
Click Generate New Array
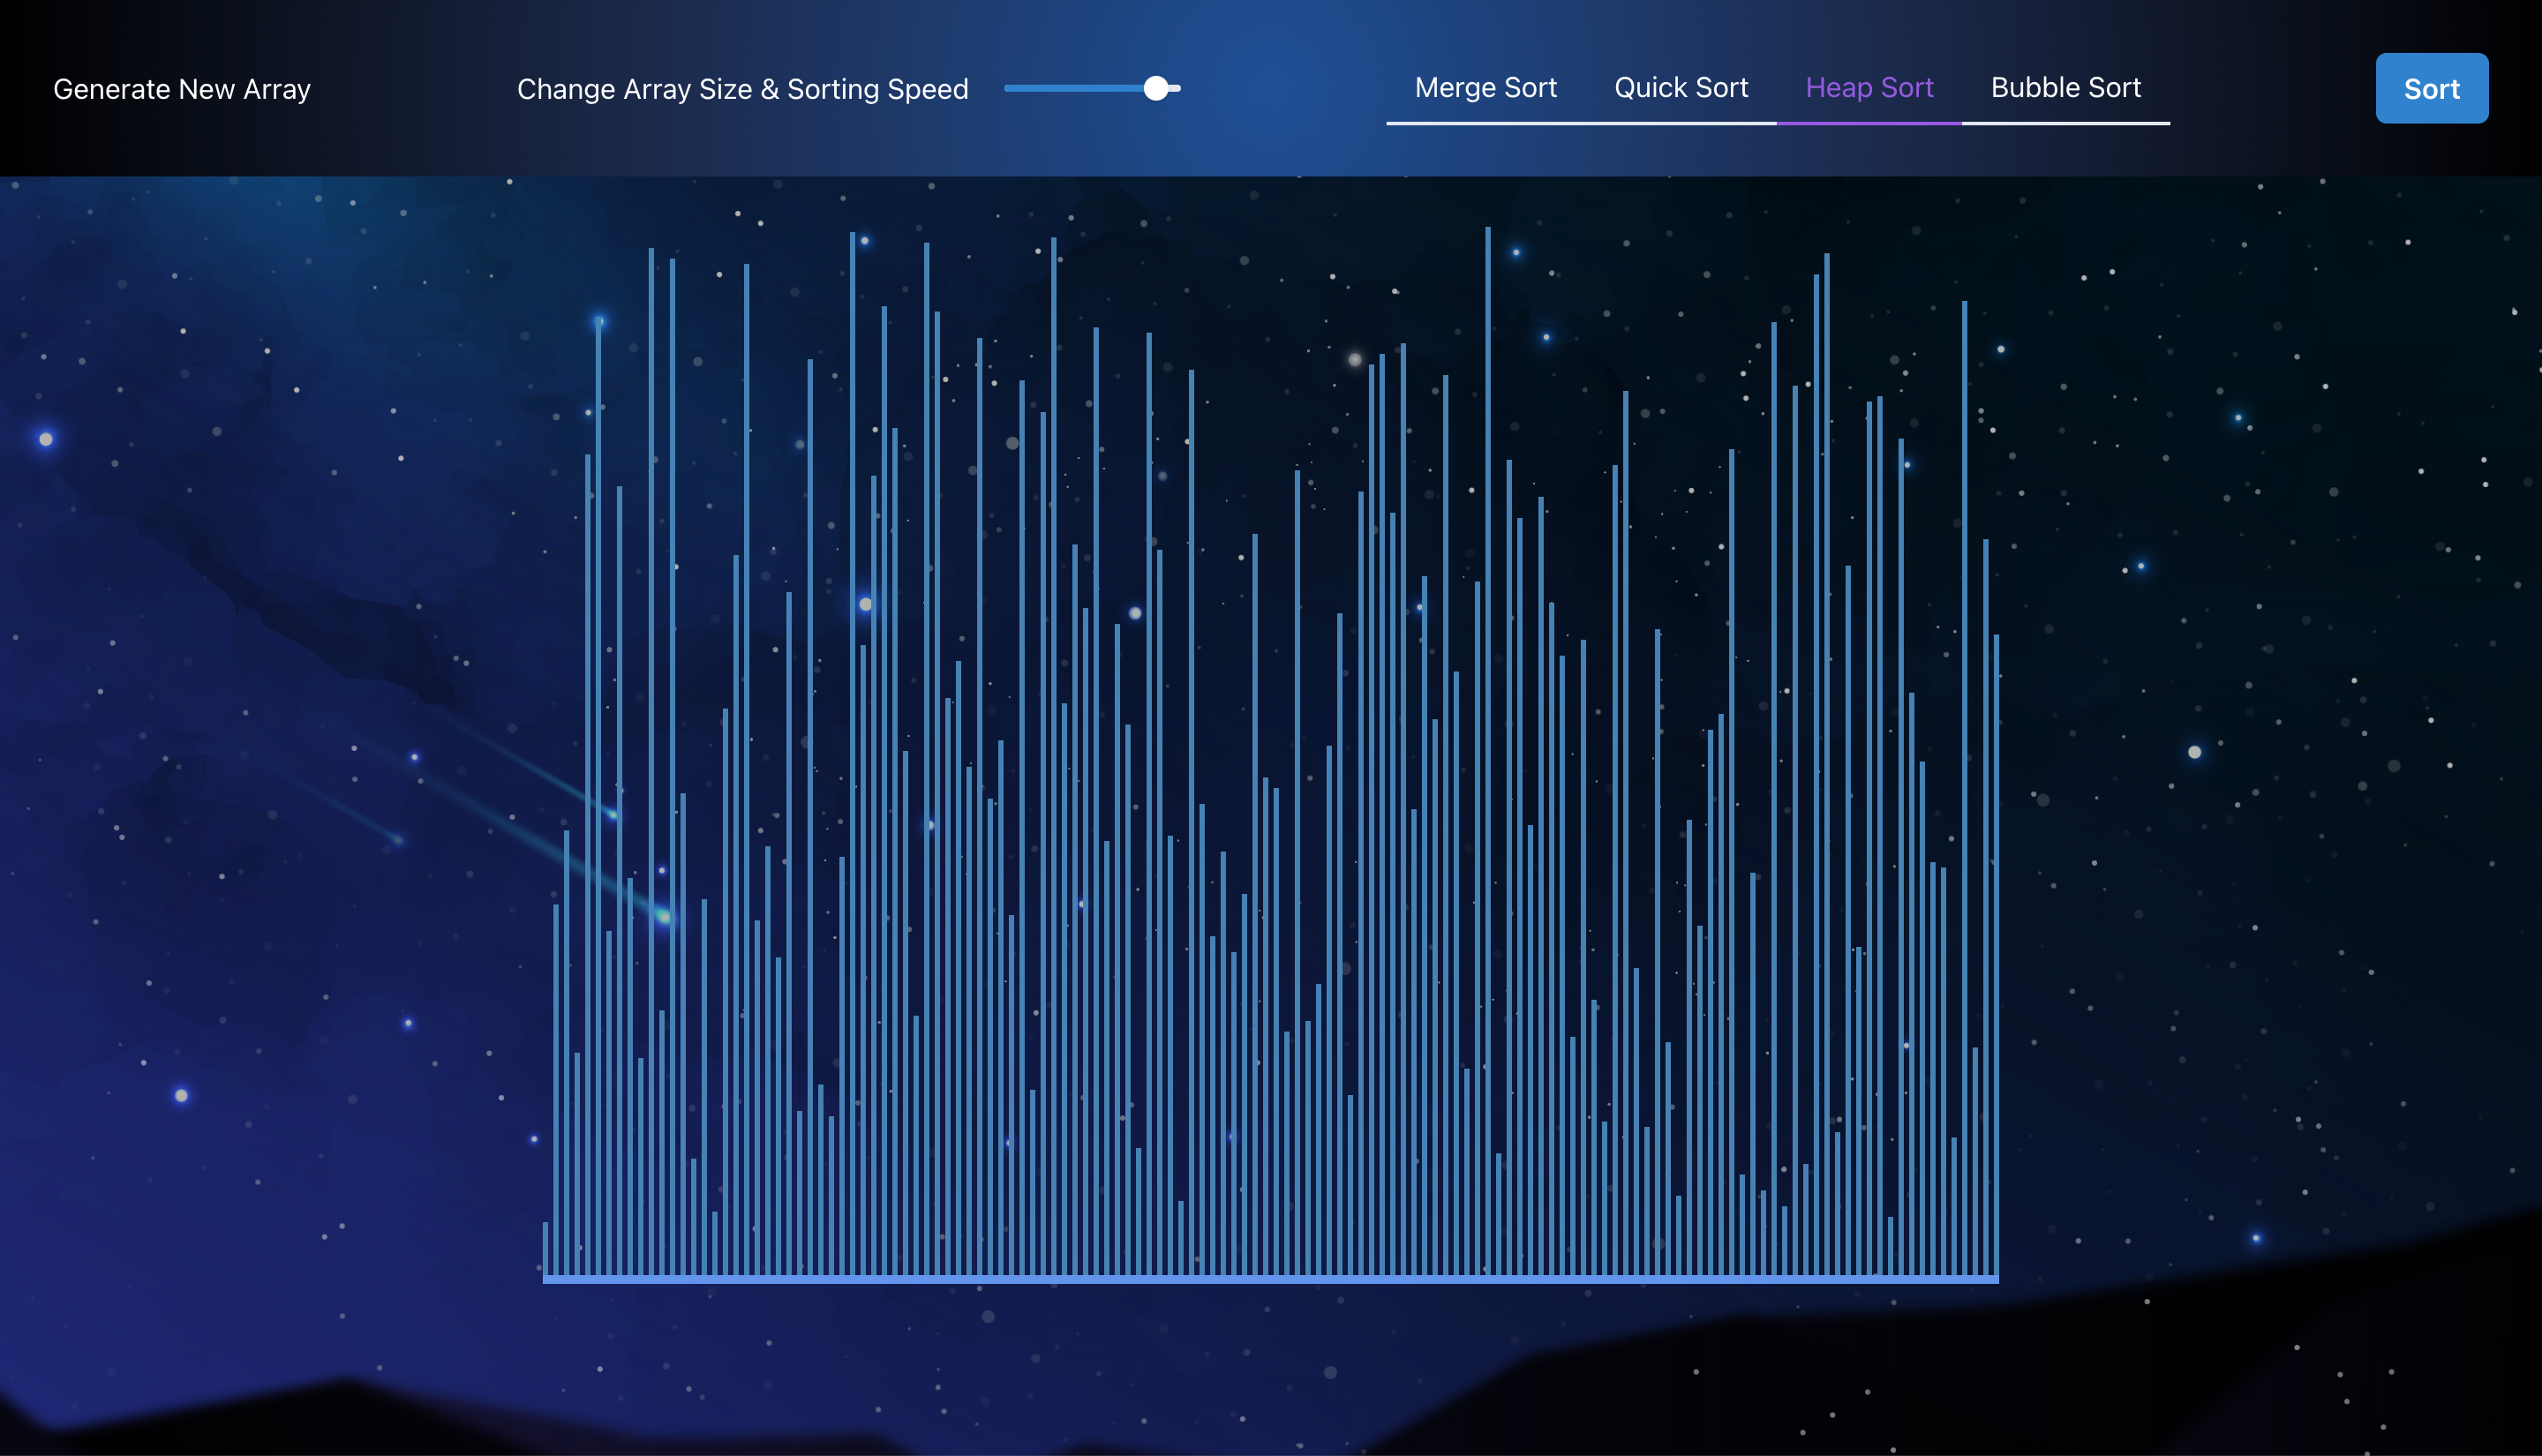coord(181,89)
